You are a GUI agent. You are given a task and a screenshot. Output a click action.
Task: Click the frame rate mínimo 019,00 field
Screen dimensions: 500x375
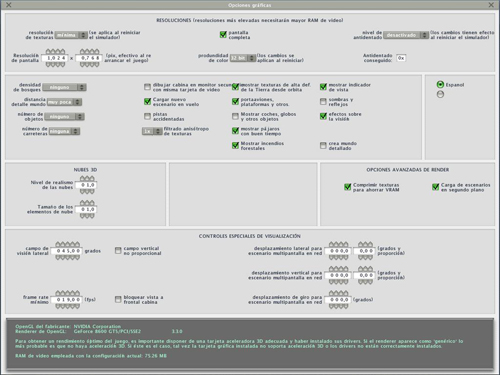tap(67, 300)
